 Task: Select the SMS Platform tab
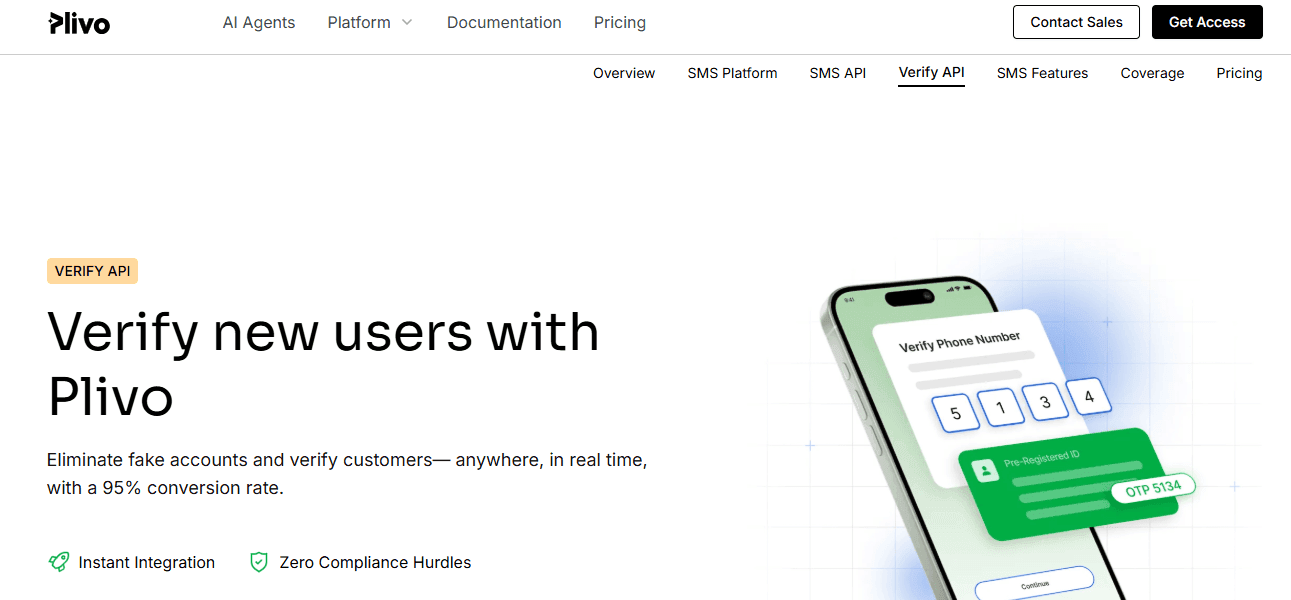click(x=732, y=73)
